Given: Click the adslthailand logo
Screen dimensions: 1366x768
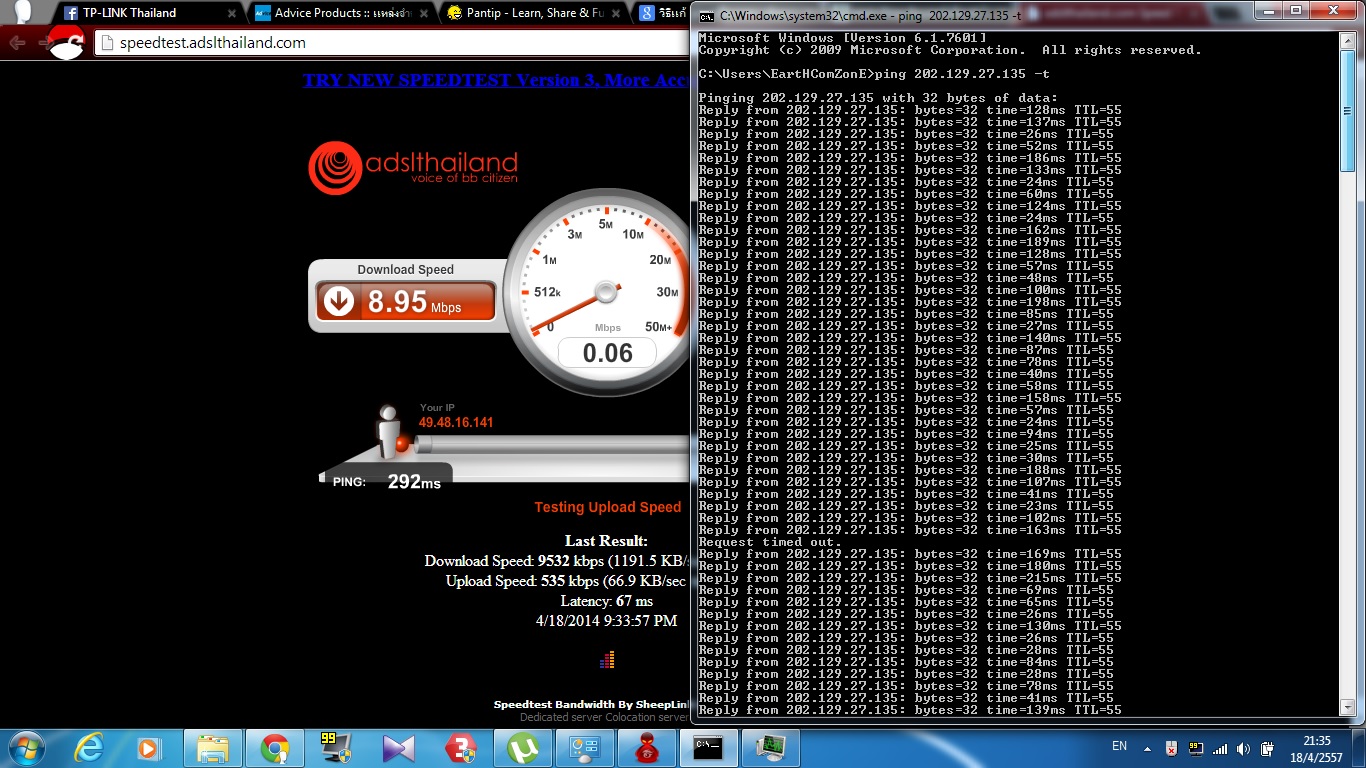Looking at the screenshot, I should pos(413,168).
